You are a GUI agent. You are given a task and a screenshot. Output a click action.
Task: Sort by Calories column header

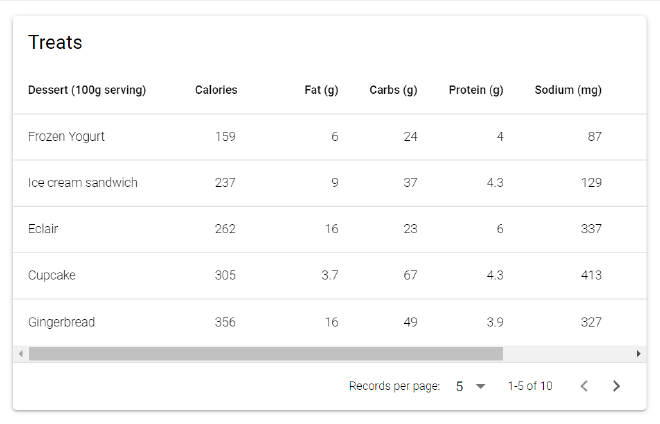pos(216,90)
